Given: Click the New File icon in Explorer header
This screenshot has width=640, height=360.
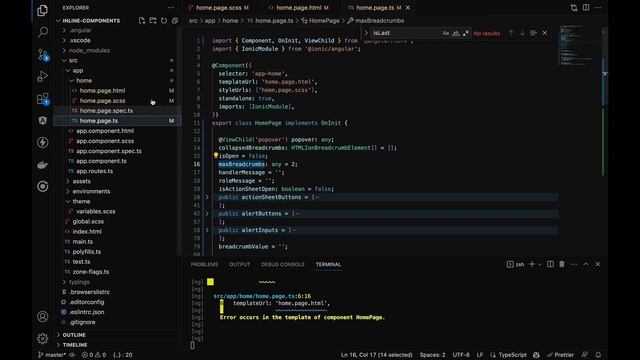Looking at the screenshot, I should click(142, 20).
